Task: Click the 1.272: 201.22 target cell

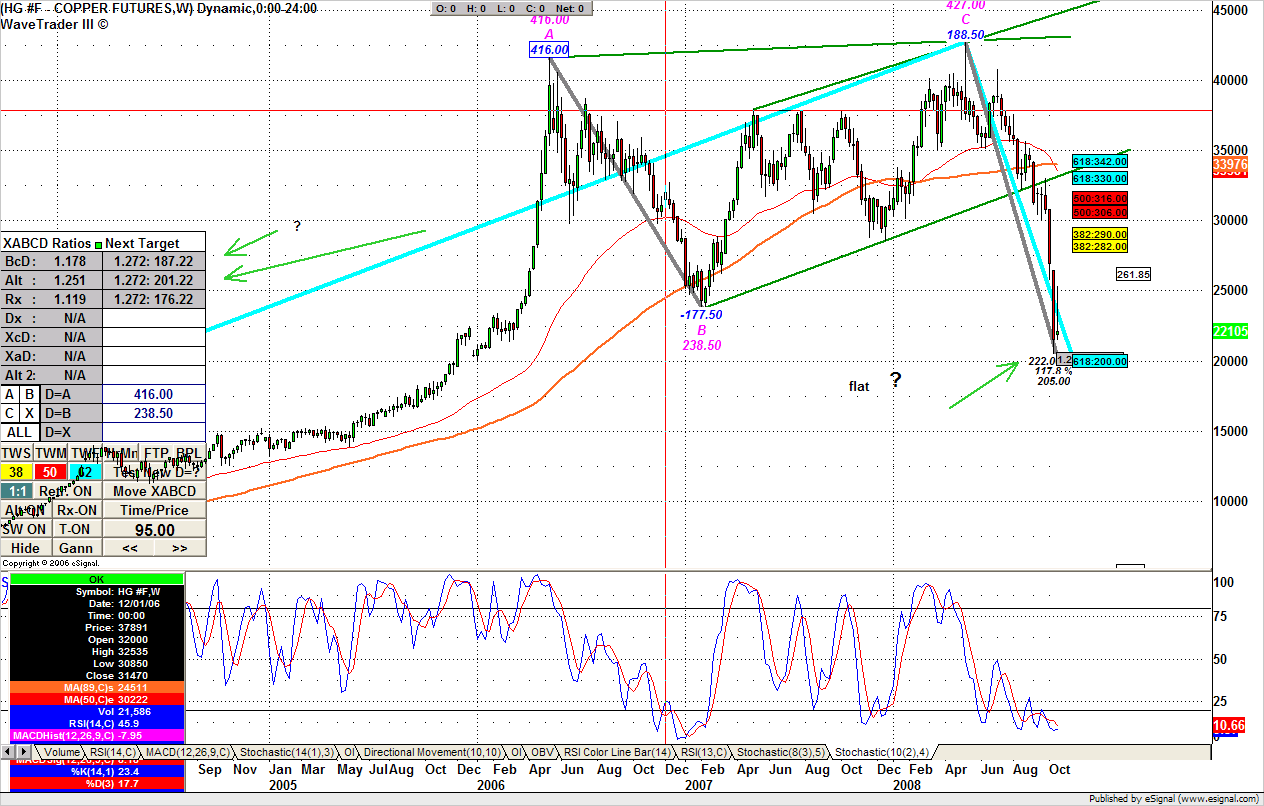Action: 154,280
